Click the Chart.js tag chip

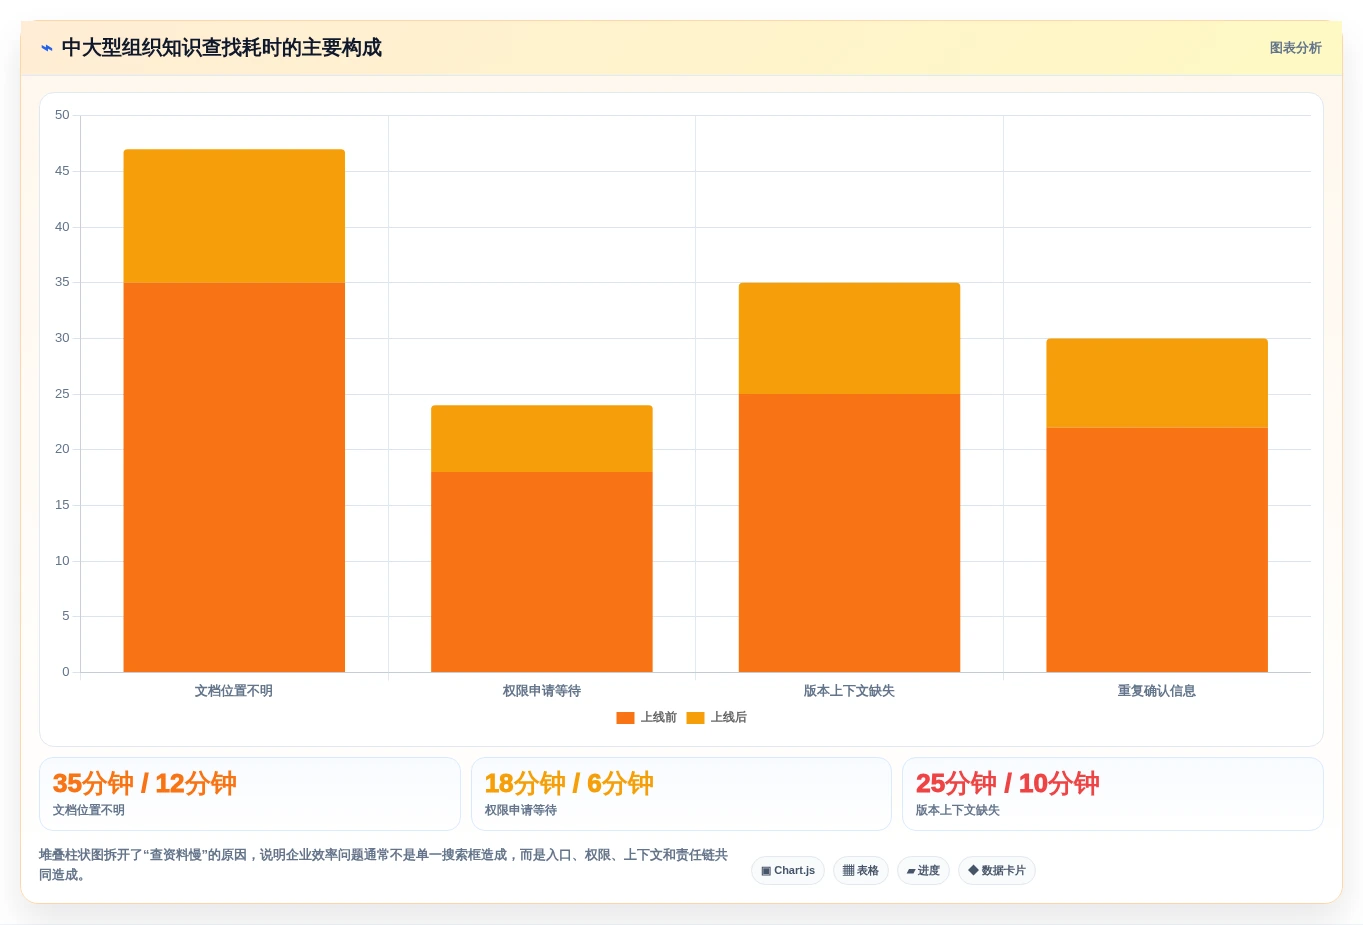click(x=788, y=871)
